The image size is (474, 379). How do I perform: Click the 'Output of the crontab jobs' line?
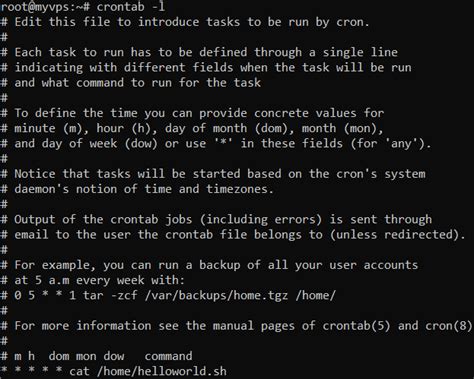click(x=216, y=219)
